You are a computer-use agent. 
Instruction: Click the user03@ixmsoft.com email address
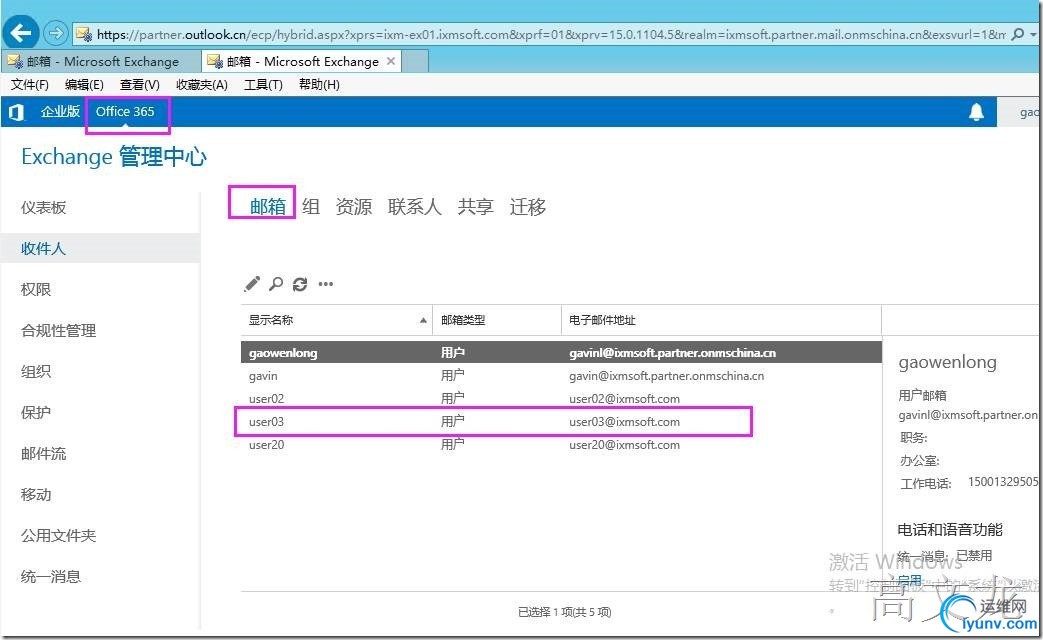[625, 422]
